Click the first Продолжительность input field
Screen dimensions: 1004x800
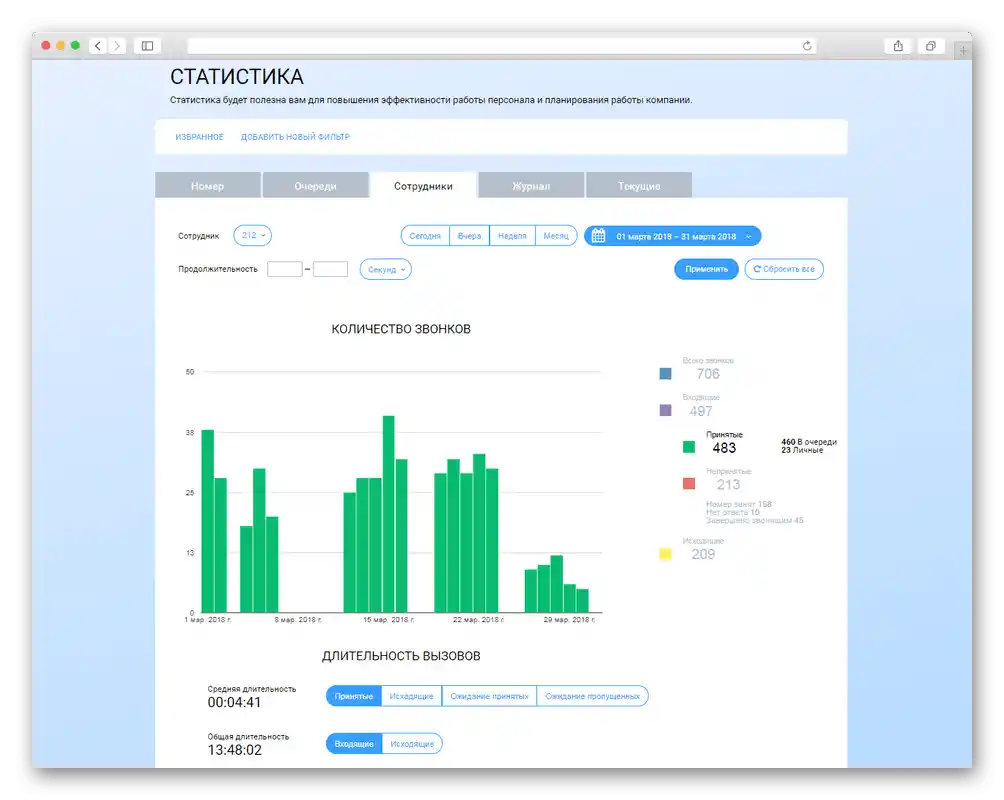pos(283,269)
